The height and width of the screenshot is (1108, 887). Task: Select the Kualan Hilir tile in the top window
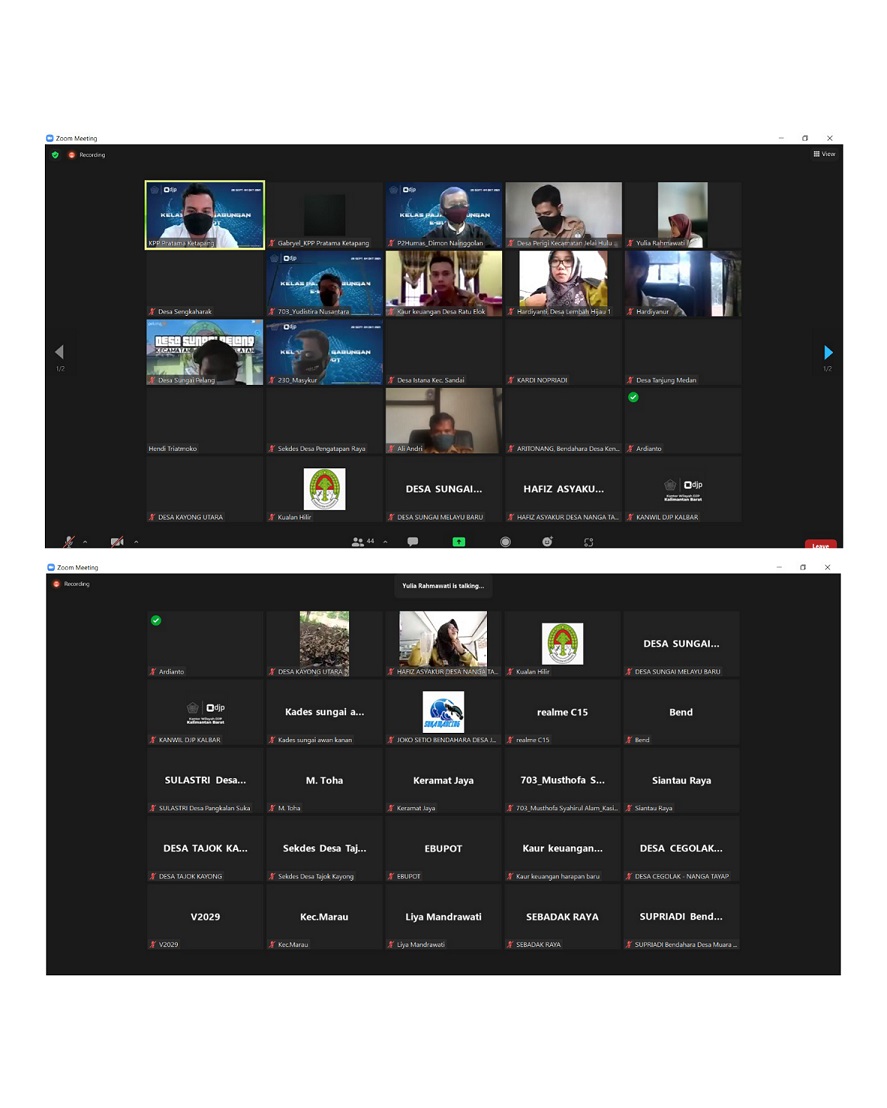[x=324, y=489]
